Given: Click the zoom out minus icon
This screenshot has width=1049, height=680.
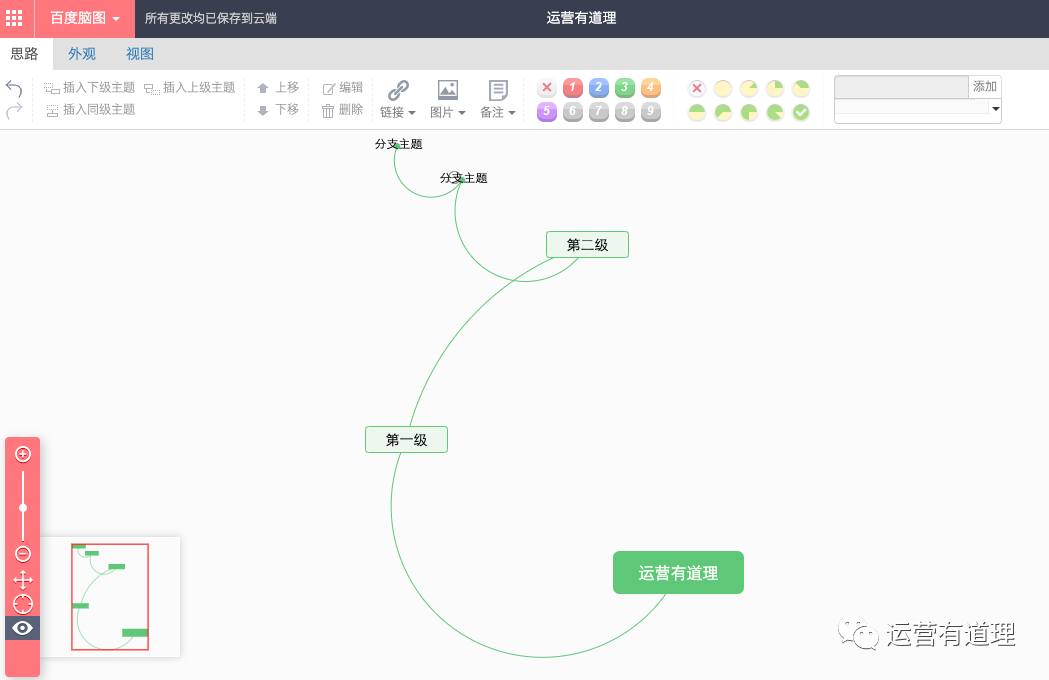Looking at the screenshot, I should (23, 553).
